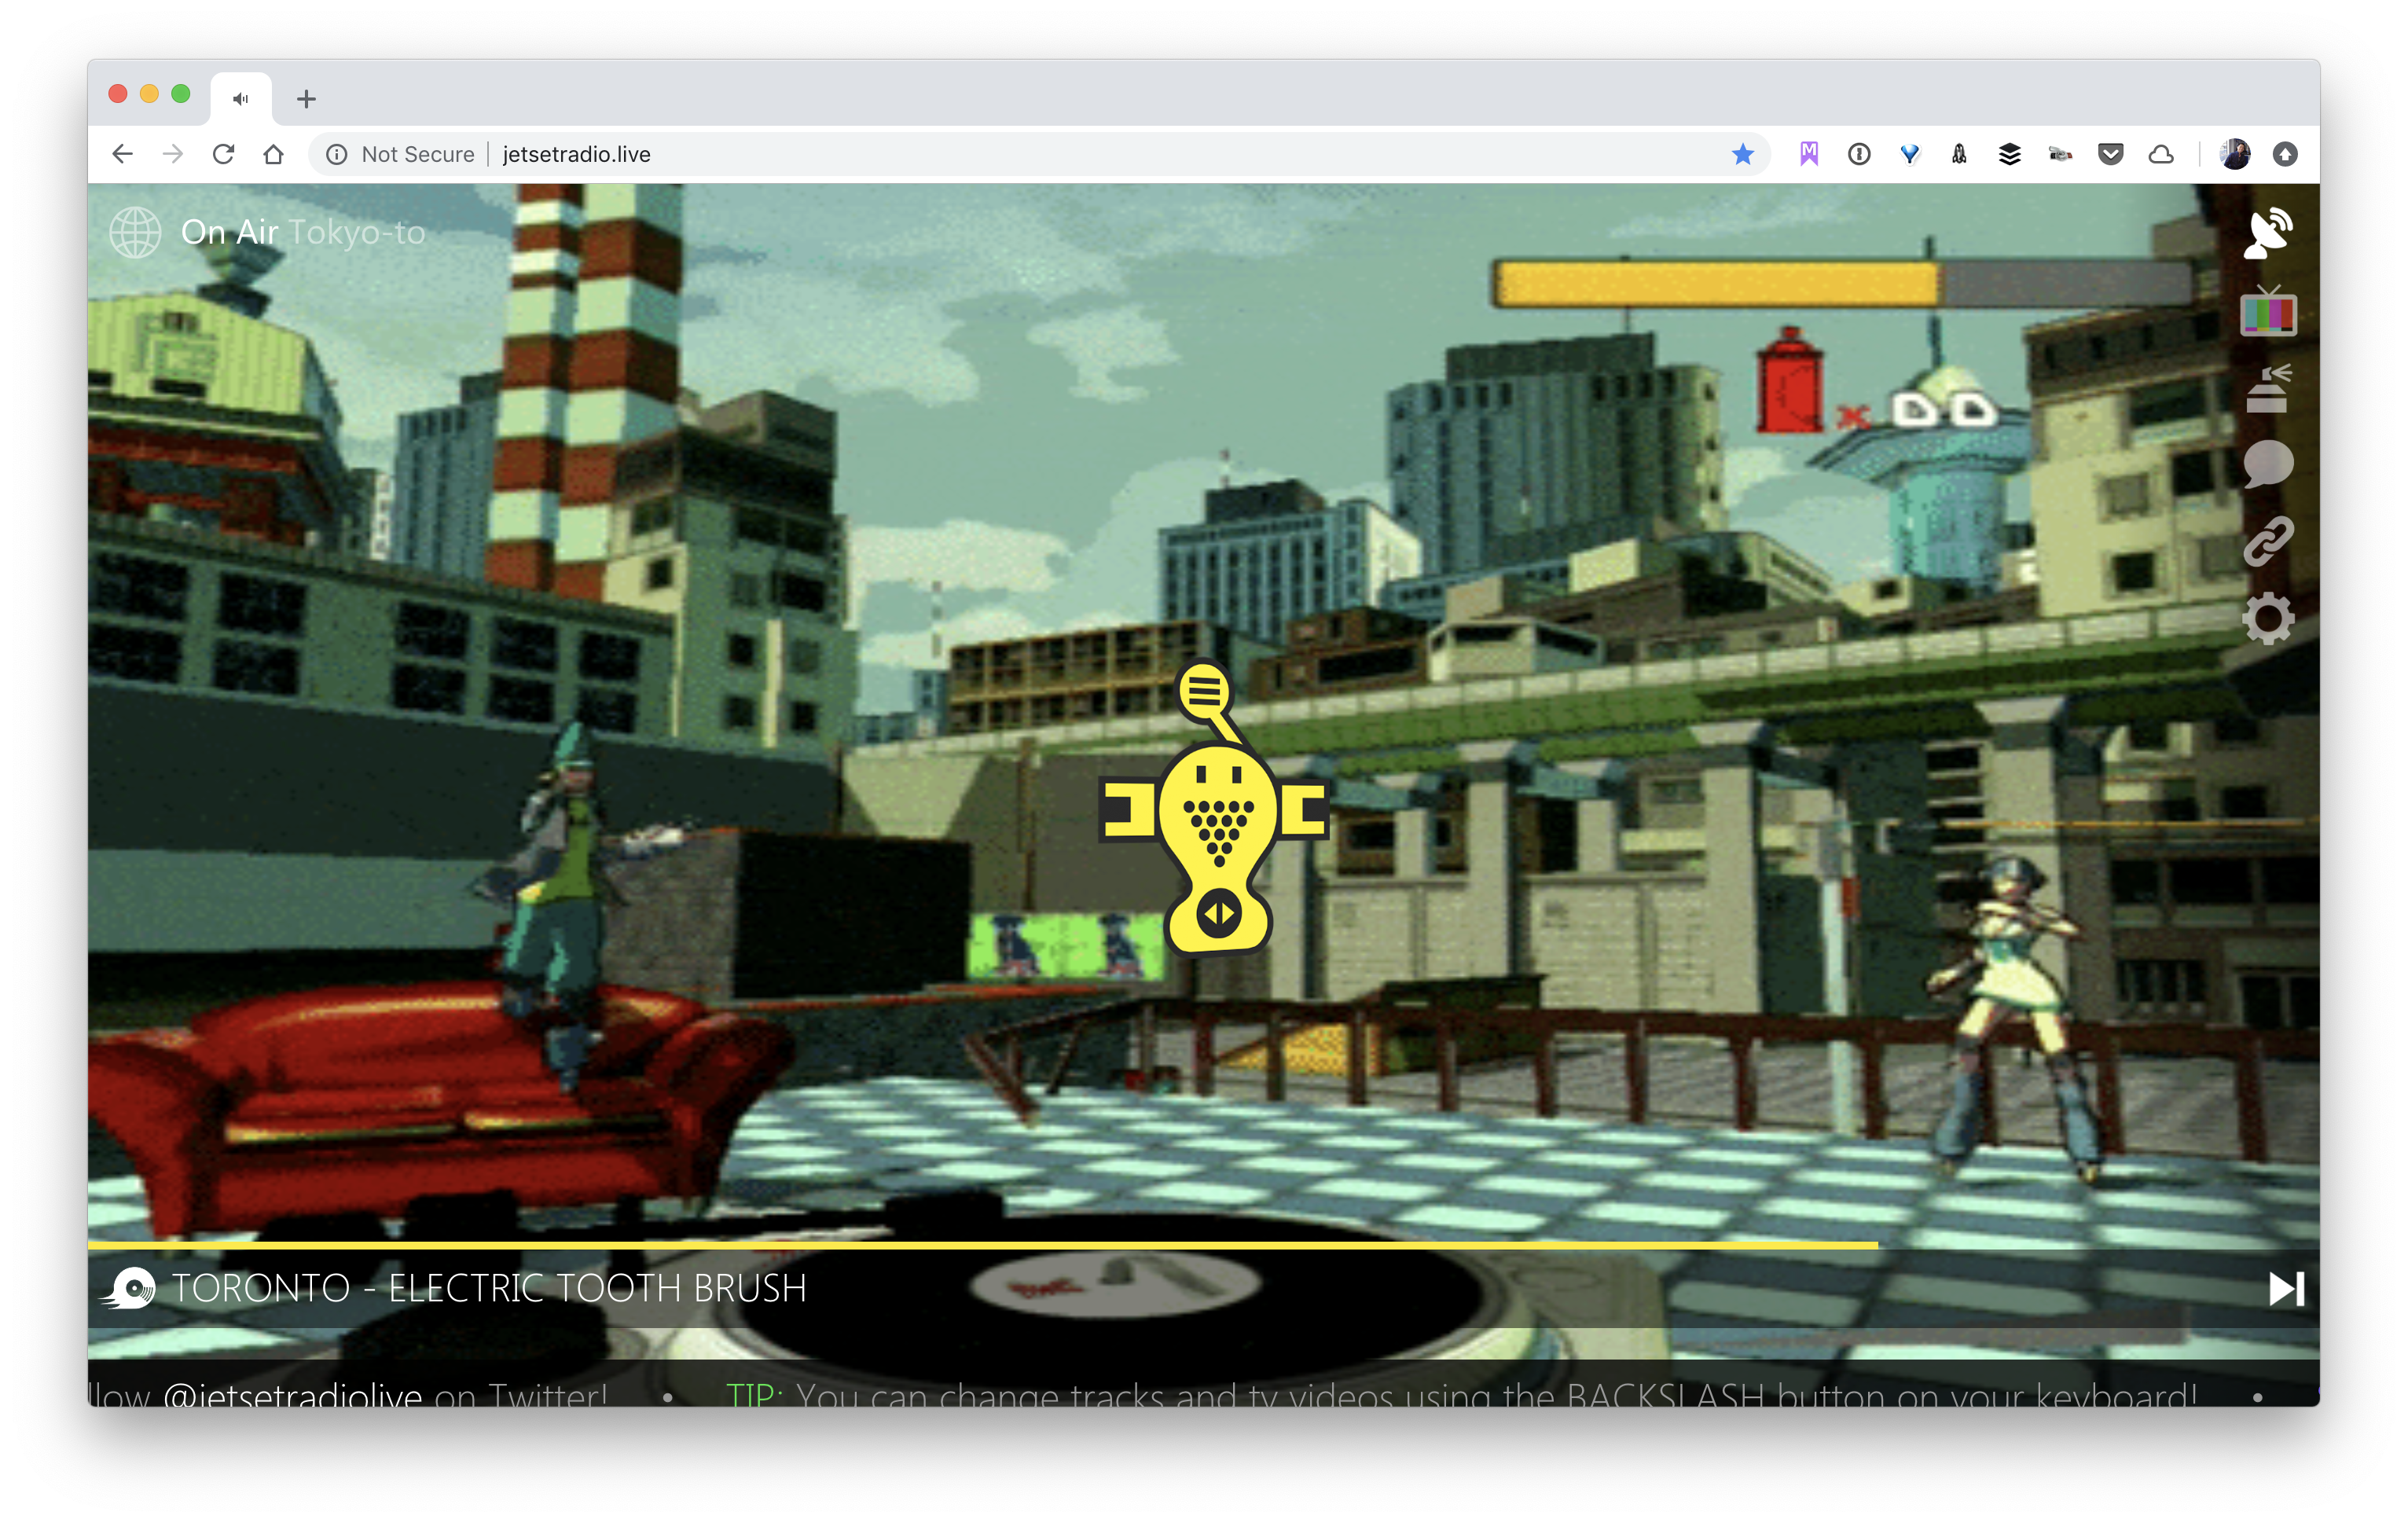Open the chat bubble panel
The height and width of the screenshot is (1523, 2408).
pyautogui.click(x=2268, y=463)
